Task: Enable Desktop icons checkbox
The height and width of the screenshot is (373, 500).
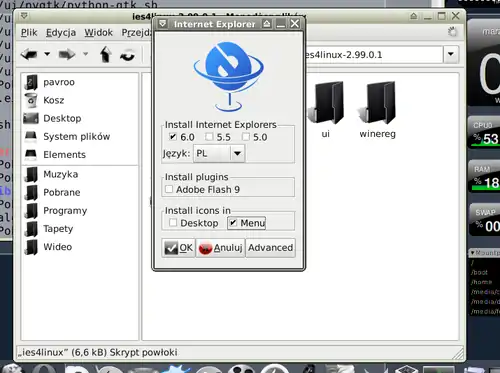Action: (x=173, y=223)
